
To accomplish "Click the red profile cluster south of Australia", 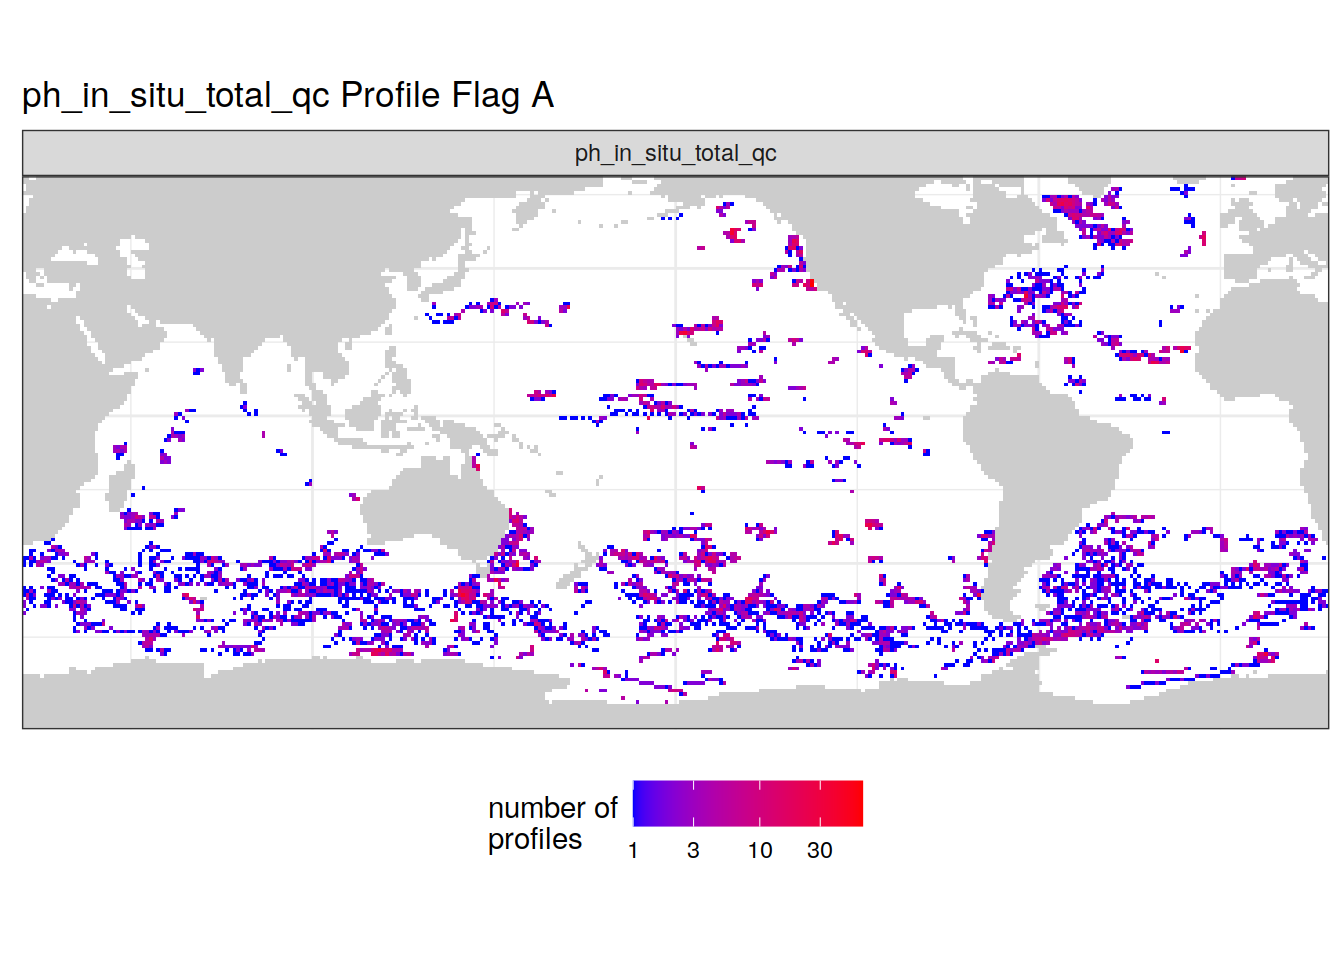I will (466, 592).
